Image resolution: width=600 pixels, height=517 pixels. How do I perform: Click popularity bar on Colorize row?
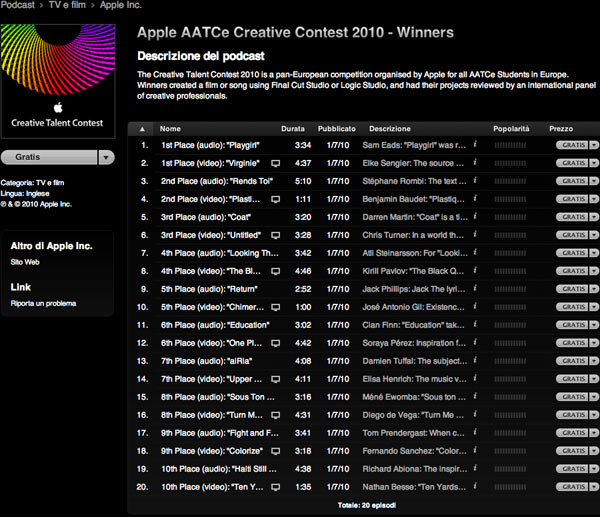point(510,451)
